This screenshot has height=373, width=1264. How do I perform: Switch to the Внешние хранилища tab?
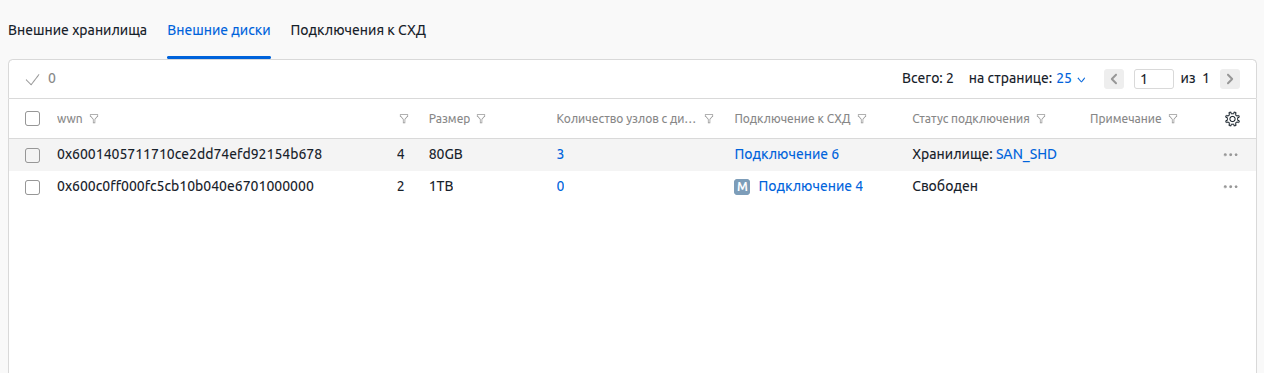pos(78,30)
